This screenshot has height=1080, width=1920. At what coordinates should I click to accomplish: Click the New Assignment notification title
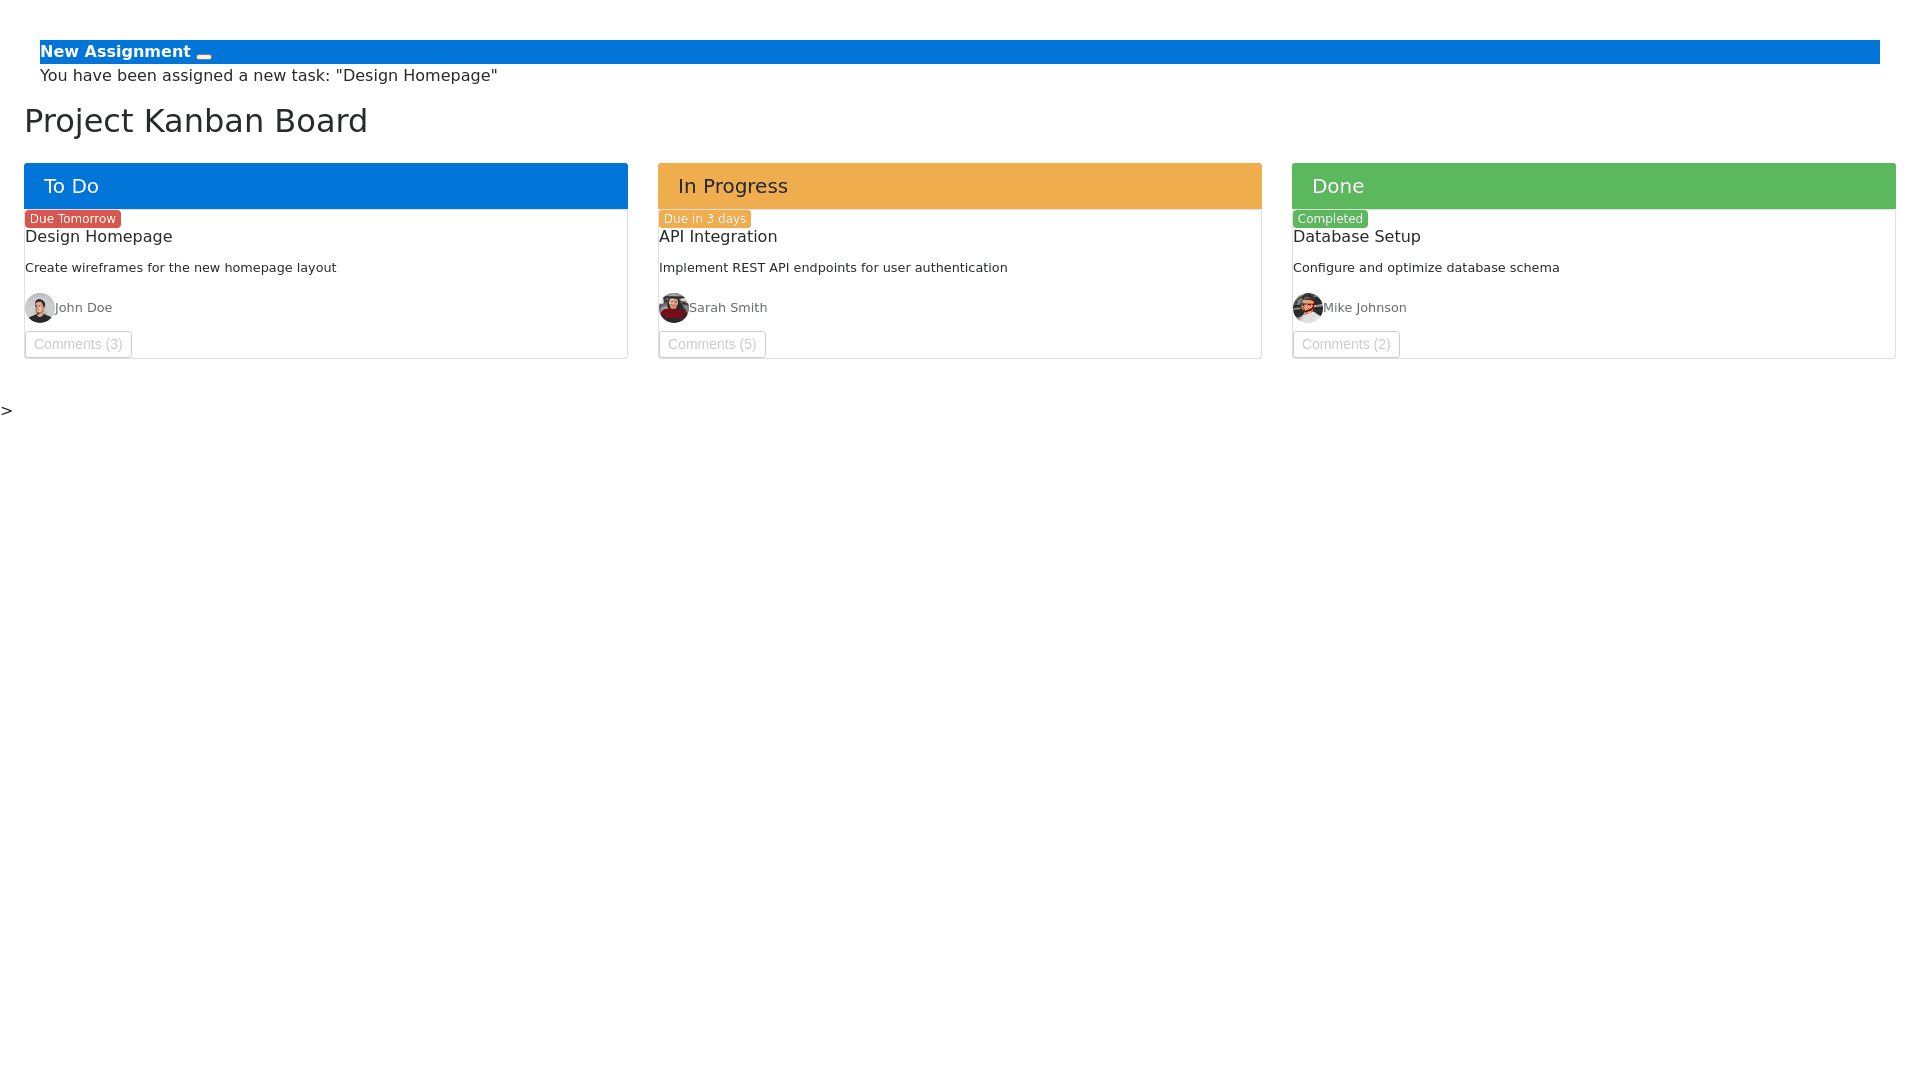coord(115,52)
